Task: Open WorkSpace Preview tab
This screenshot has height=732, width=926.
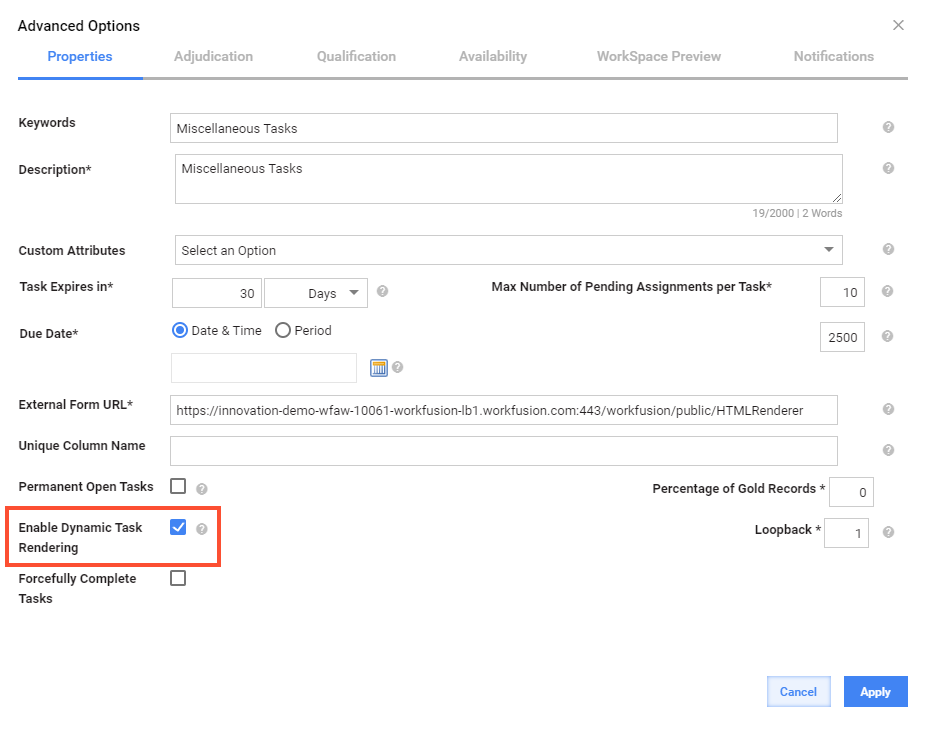Action: 658,57
